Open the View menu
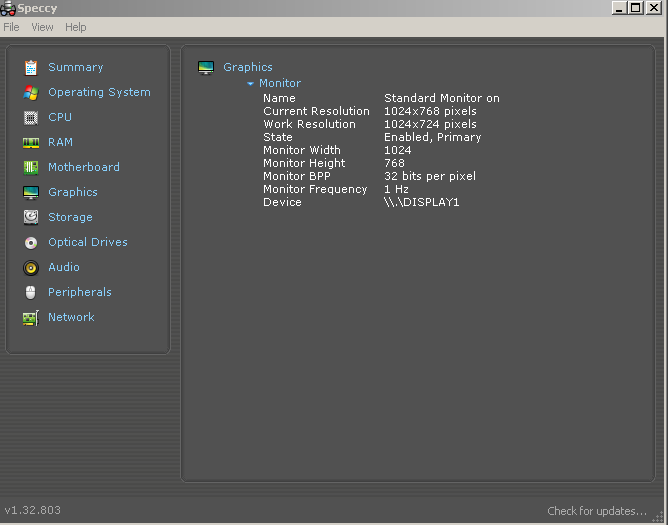 tap(42, 27)
